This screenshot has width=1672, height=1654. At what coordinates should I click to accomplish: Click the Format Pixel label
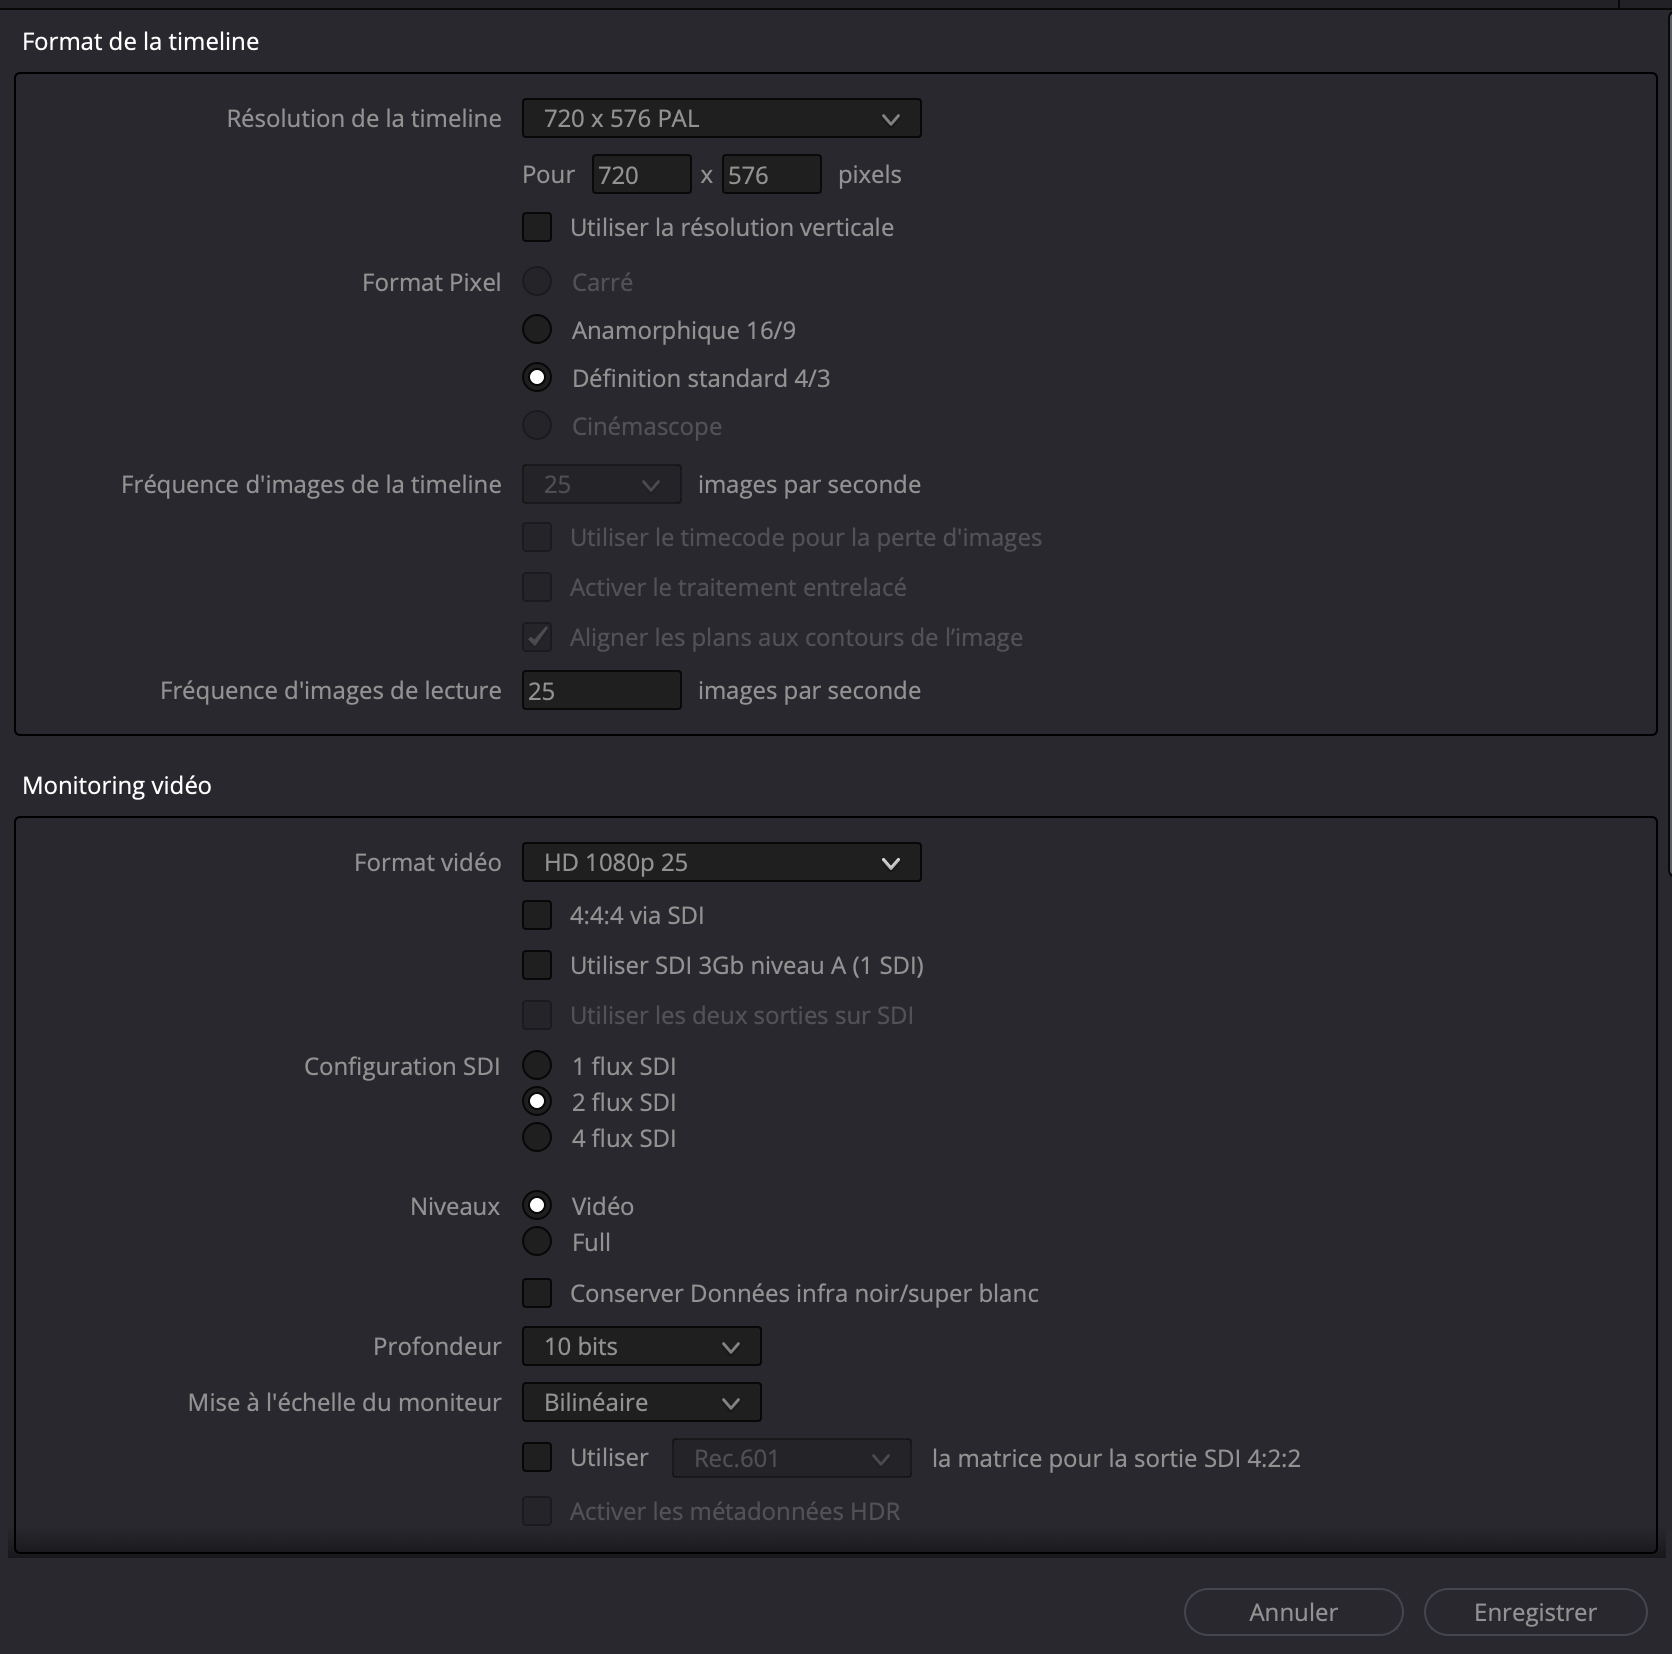431,282
